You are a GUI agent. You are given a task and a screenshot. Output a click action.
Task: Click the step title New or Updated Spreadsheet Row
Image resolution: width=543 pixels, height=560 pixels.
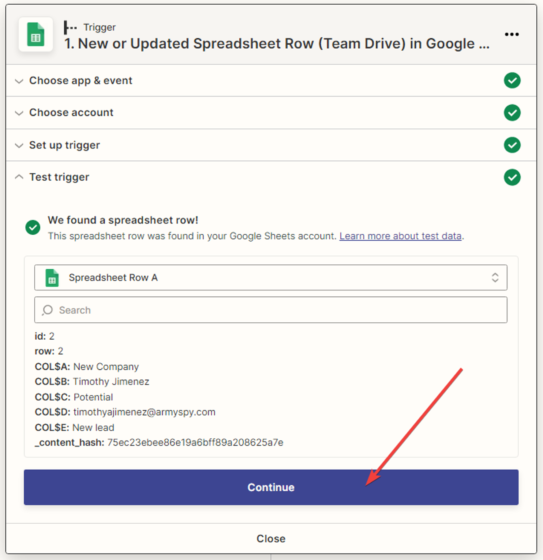point(277,44)
